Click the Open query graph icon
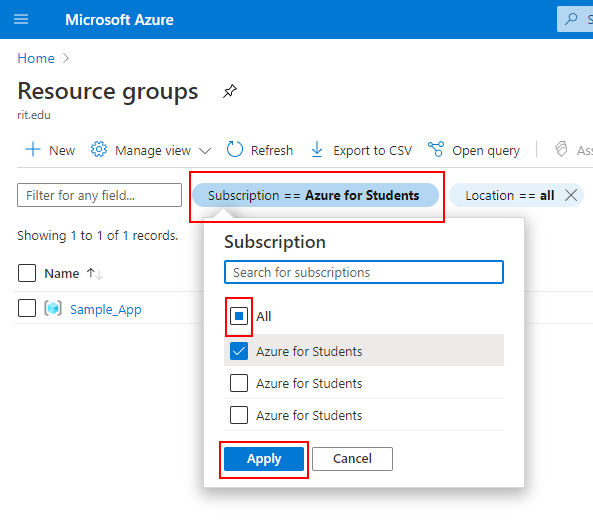 click(x=436, y=149)
